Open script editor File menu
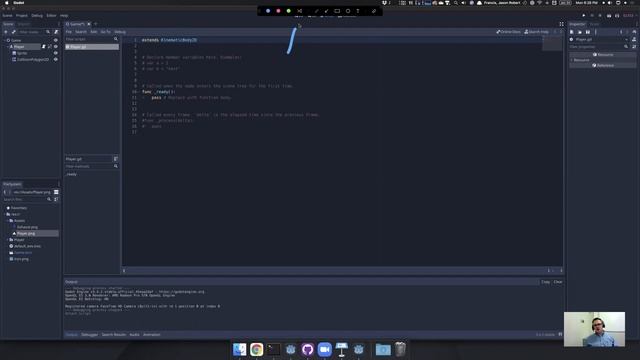 click(x=69, y=32)
